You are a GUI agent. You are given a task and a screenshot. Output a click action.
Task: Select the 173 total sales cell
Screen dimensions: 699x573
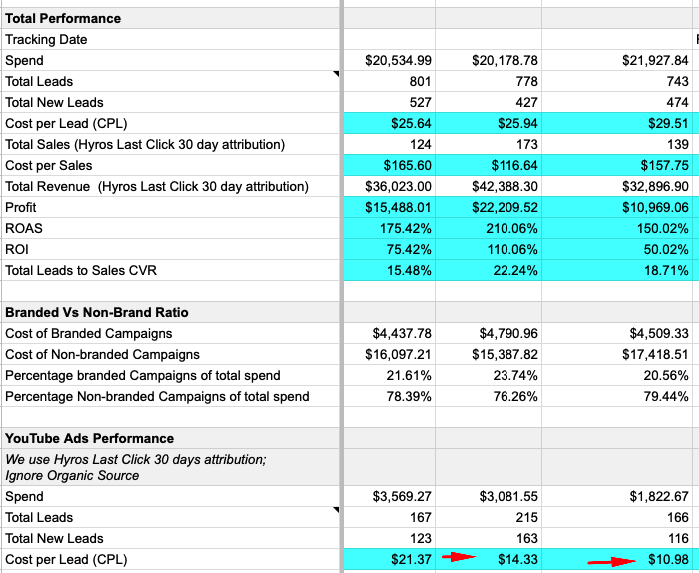[x=489, y=144]
